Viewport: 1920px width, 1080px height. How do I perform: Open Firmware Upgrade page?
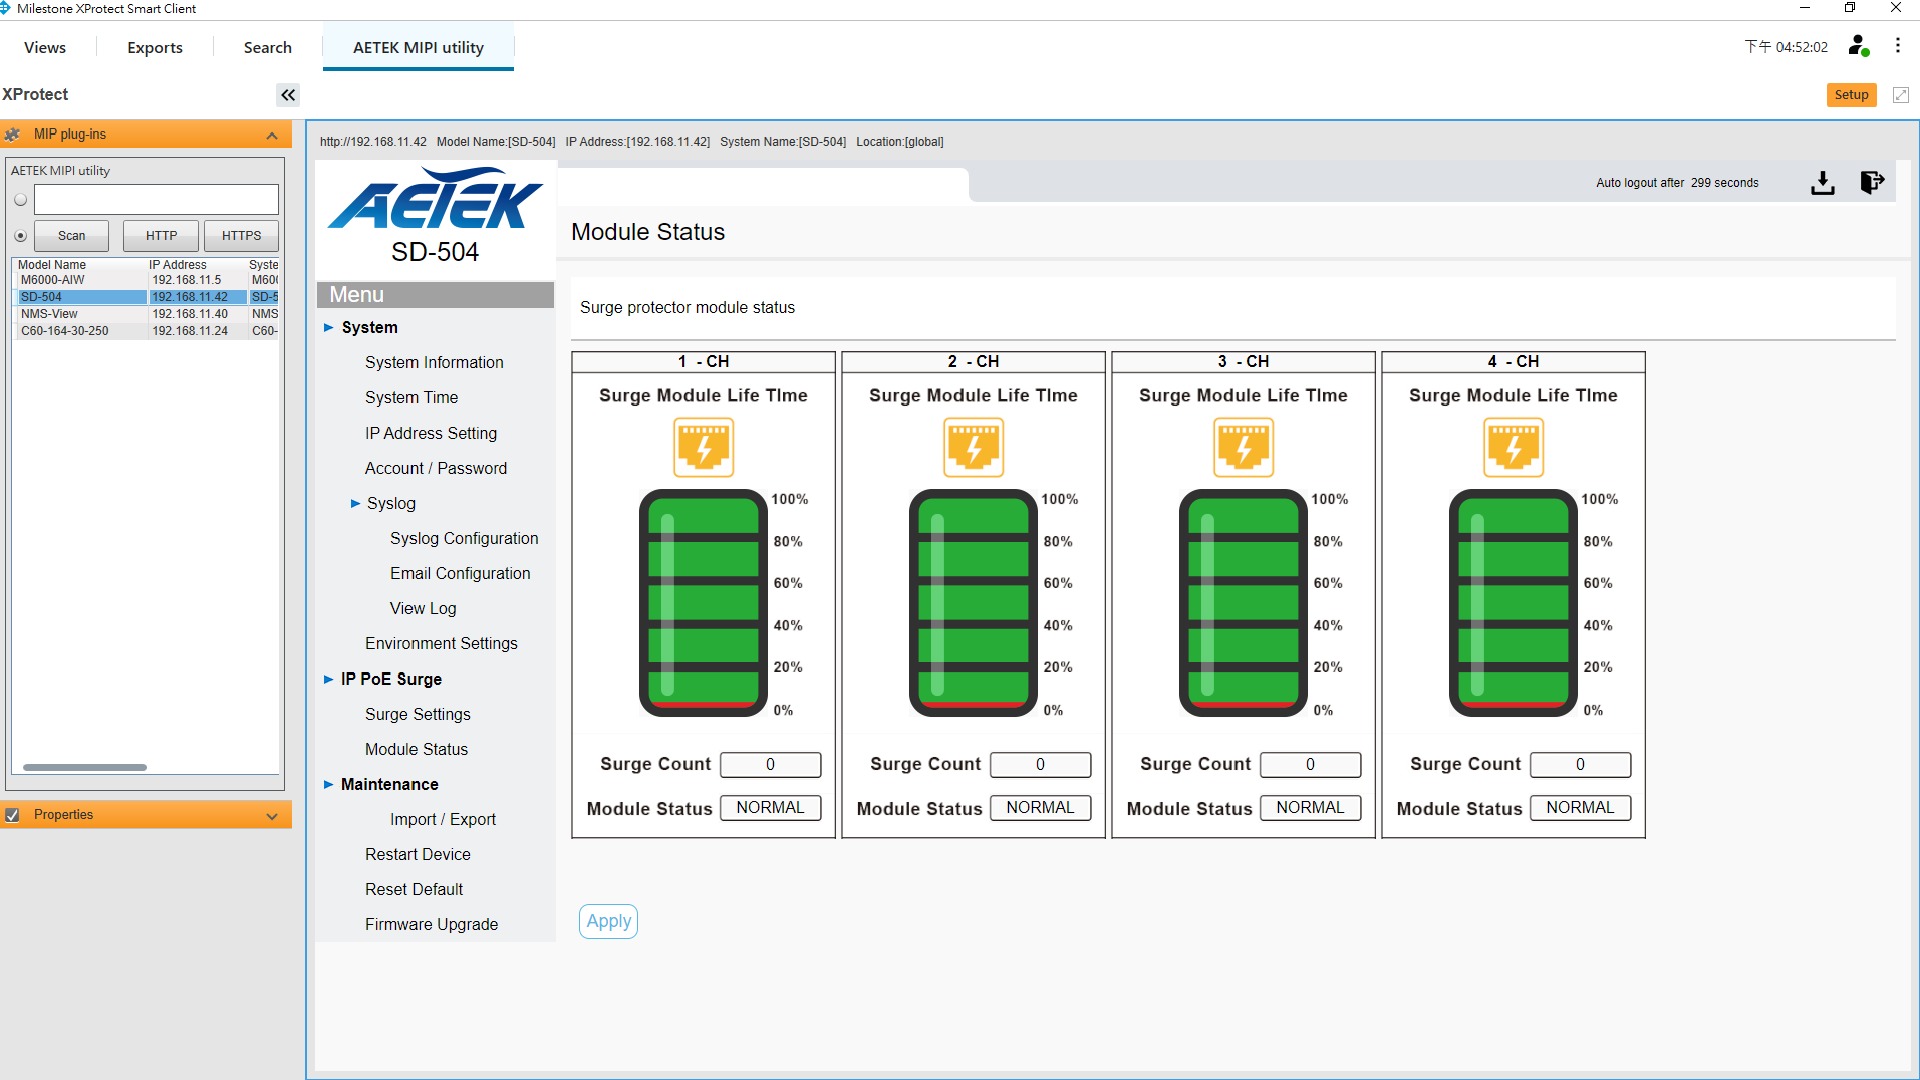tap(431, 924)
